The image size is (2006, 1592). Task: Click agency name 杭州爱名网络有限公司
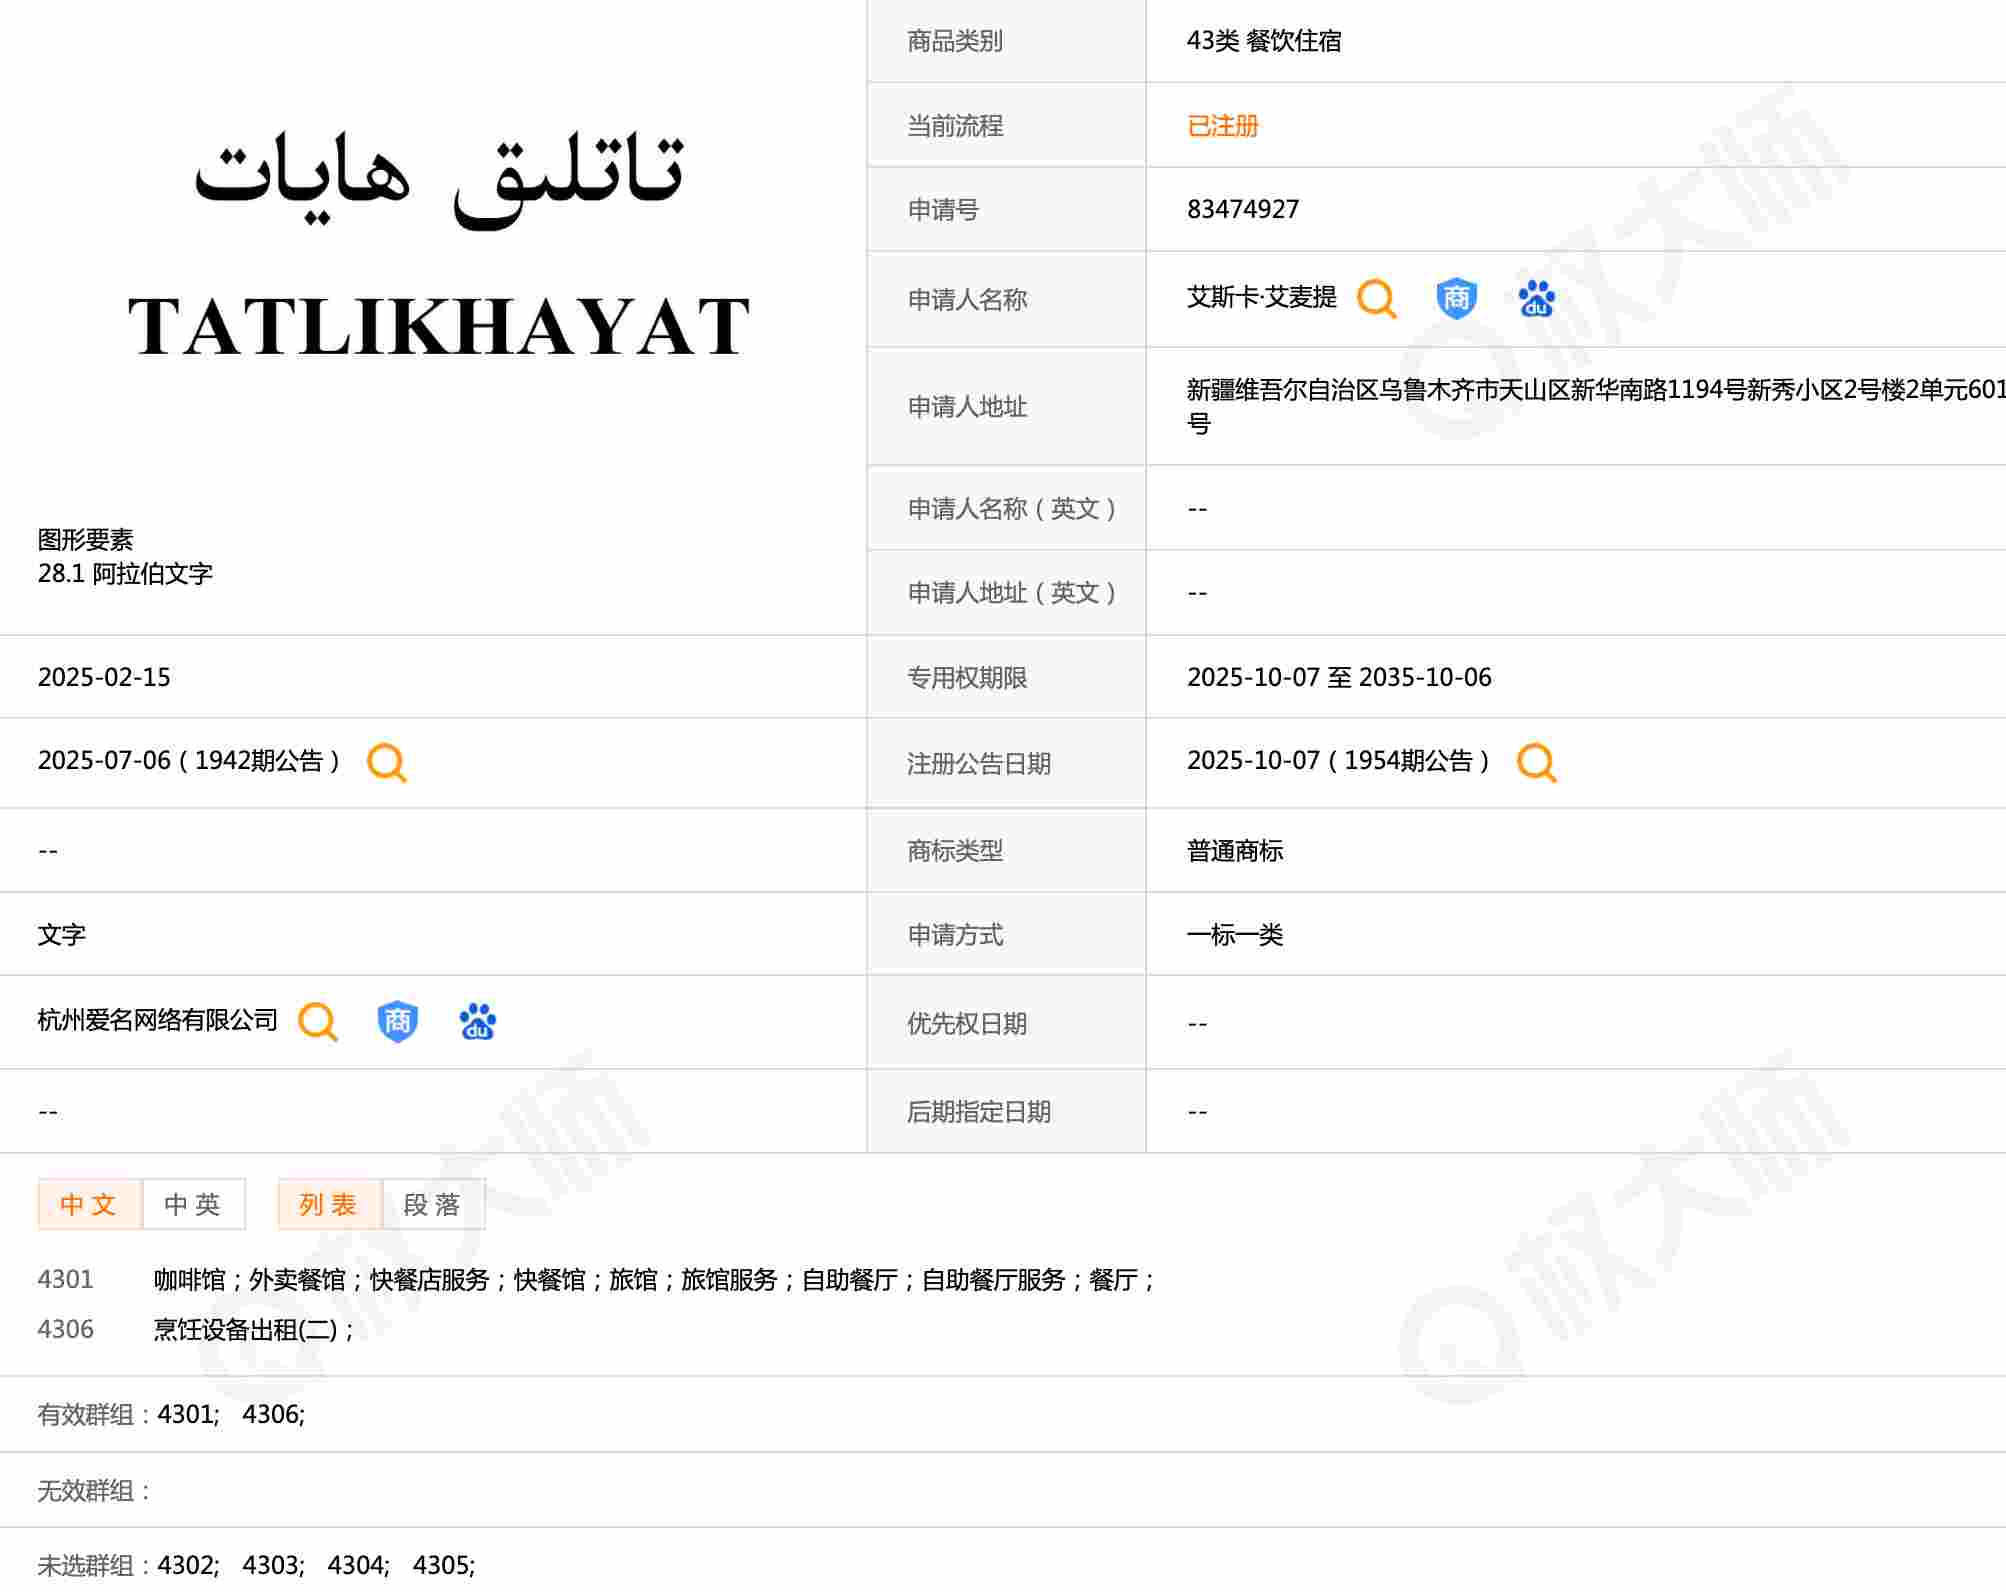[x=157, y=1020]
